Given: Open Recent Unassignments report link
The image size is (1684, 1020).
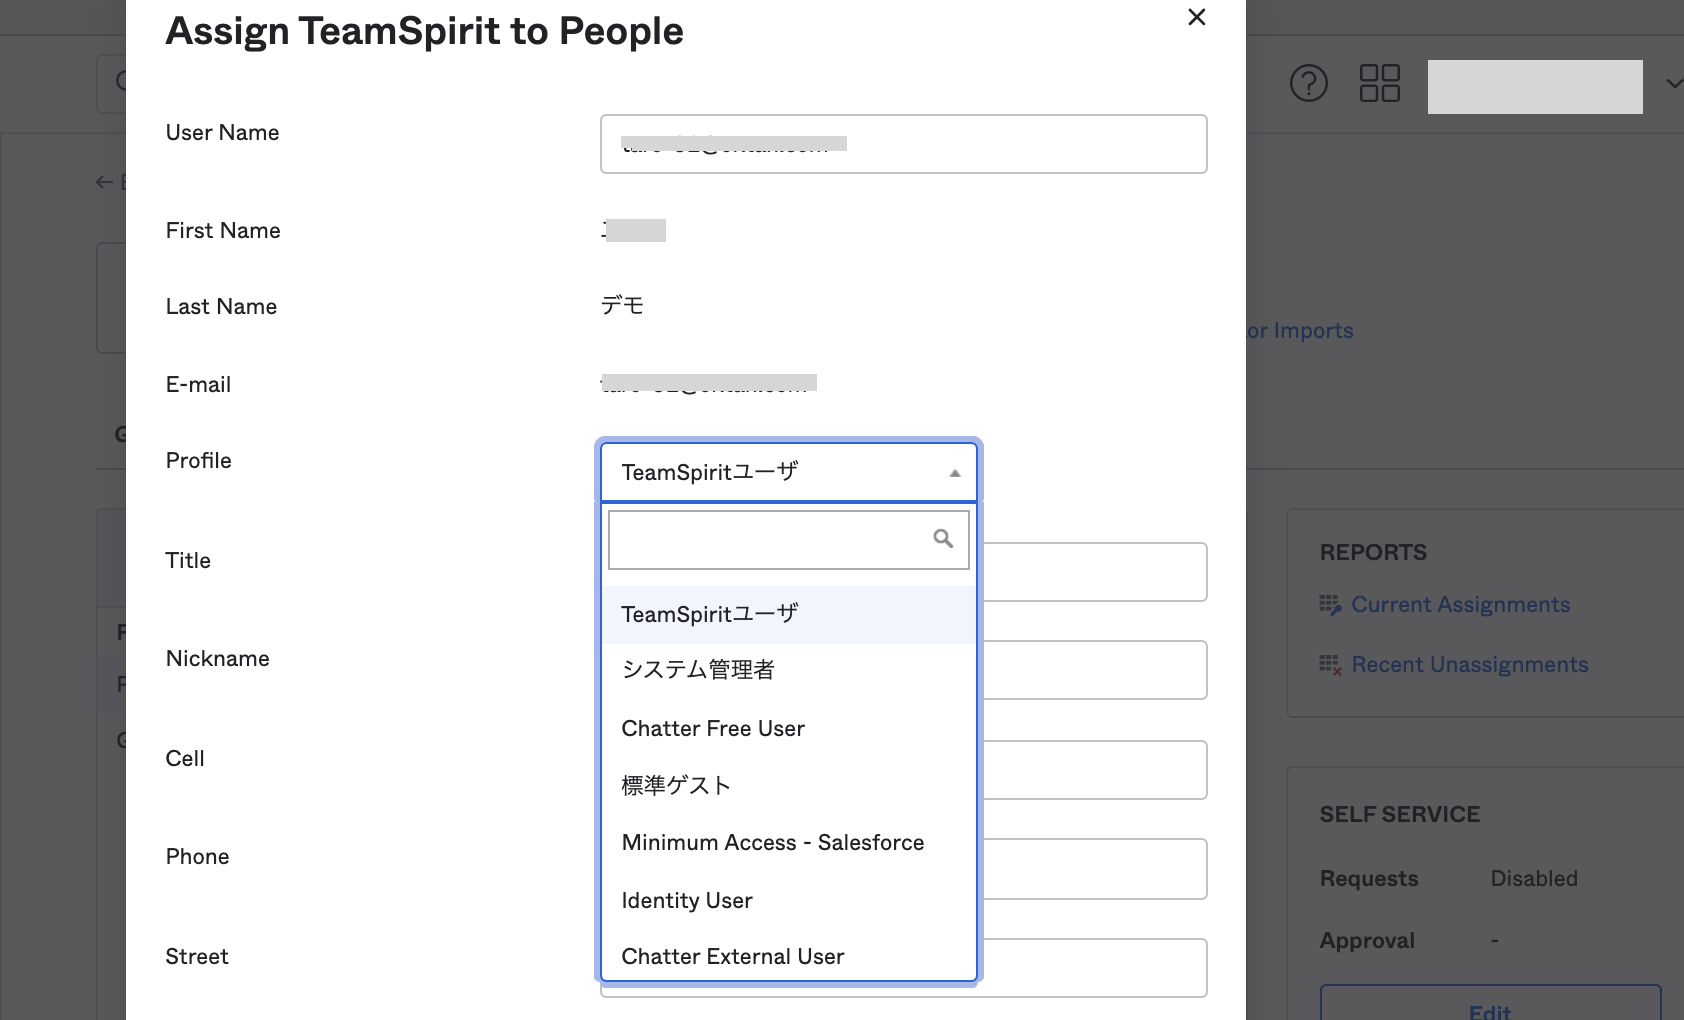Looking at the screenshot, I should pyautogui.click(x=1469, y=665).
